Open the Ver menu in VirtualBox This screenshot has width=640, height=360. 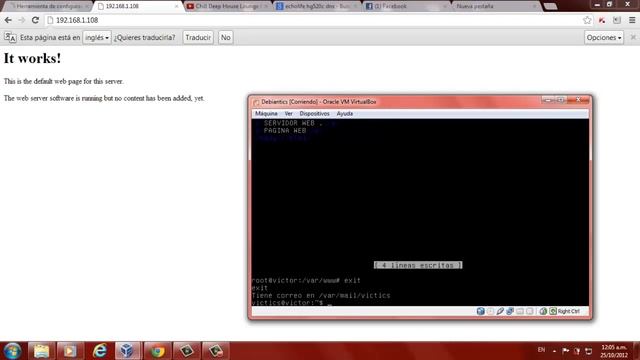pyautogui.click(x=289, y=113)
